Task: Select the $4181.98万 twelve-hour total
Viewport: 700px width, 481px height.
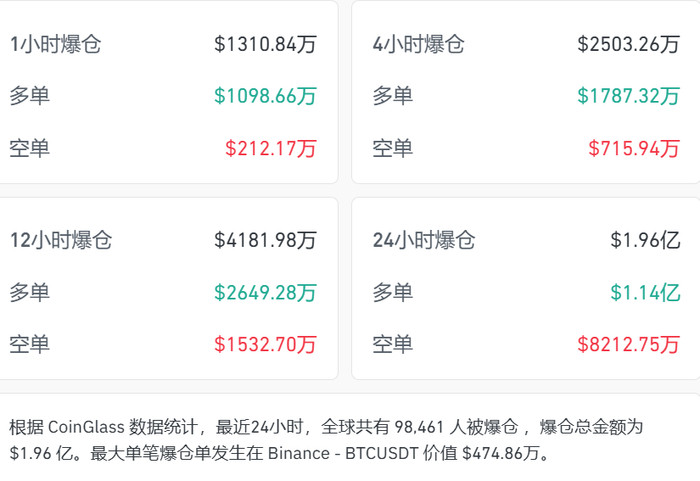Action: point(265,240)
